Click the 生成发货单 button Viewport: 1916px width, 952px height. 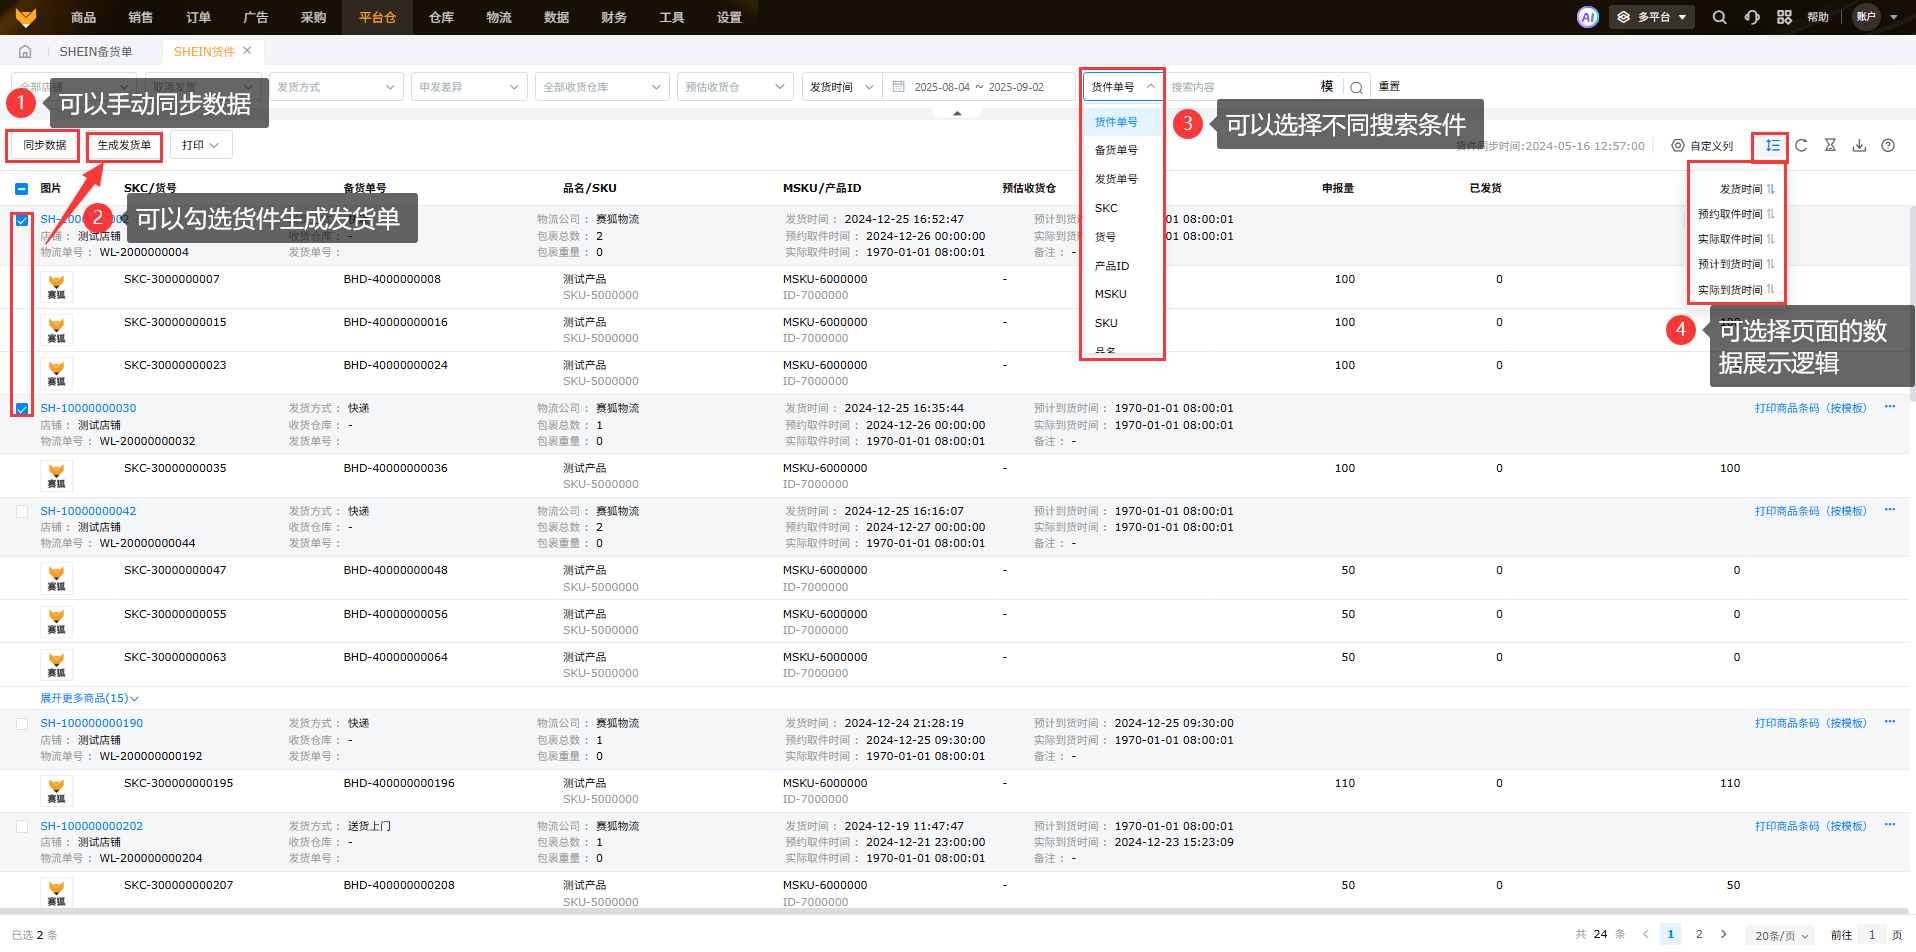tap(124, 145)
